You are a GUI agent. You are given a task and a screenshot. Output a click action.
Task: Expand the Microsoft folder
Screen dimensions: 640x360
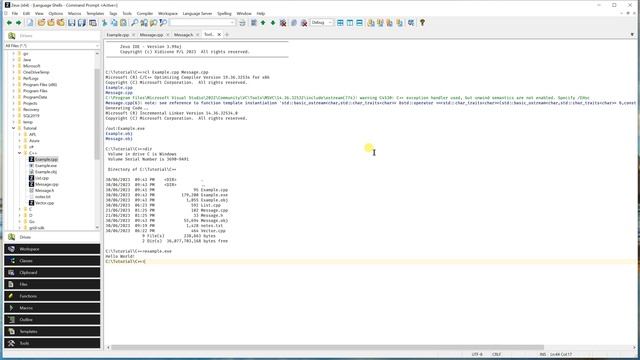13,66
